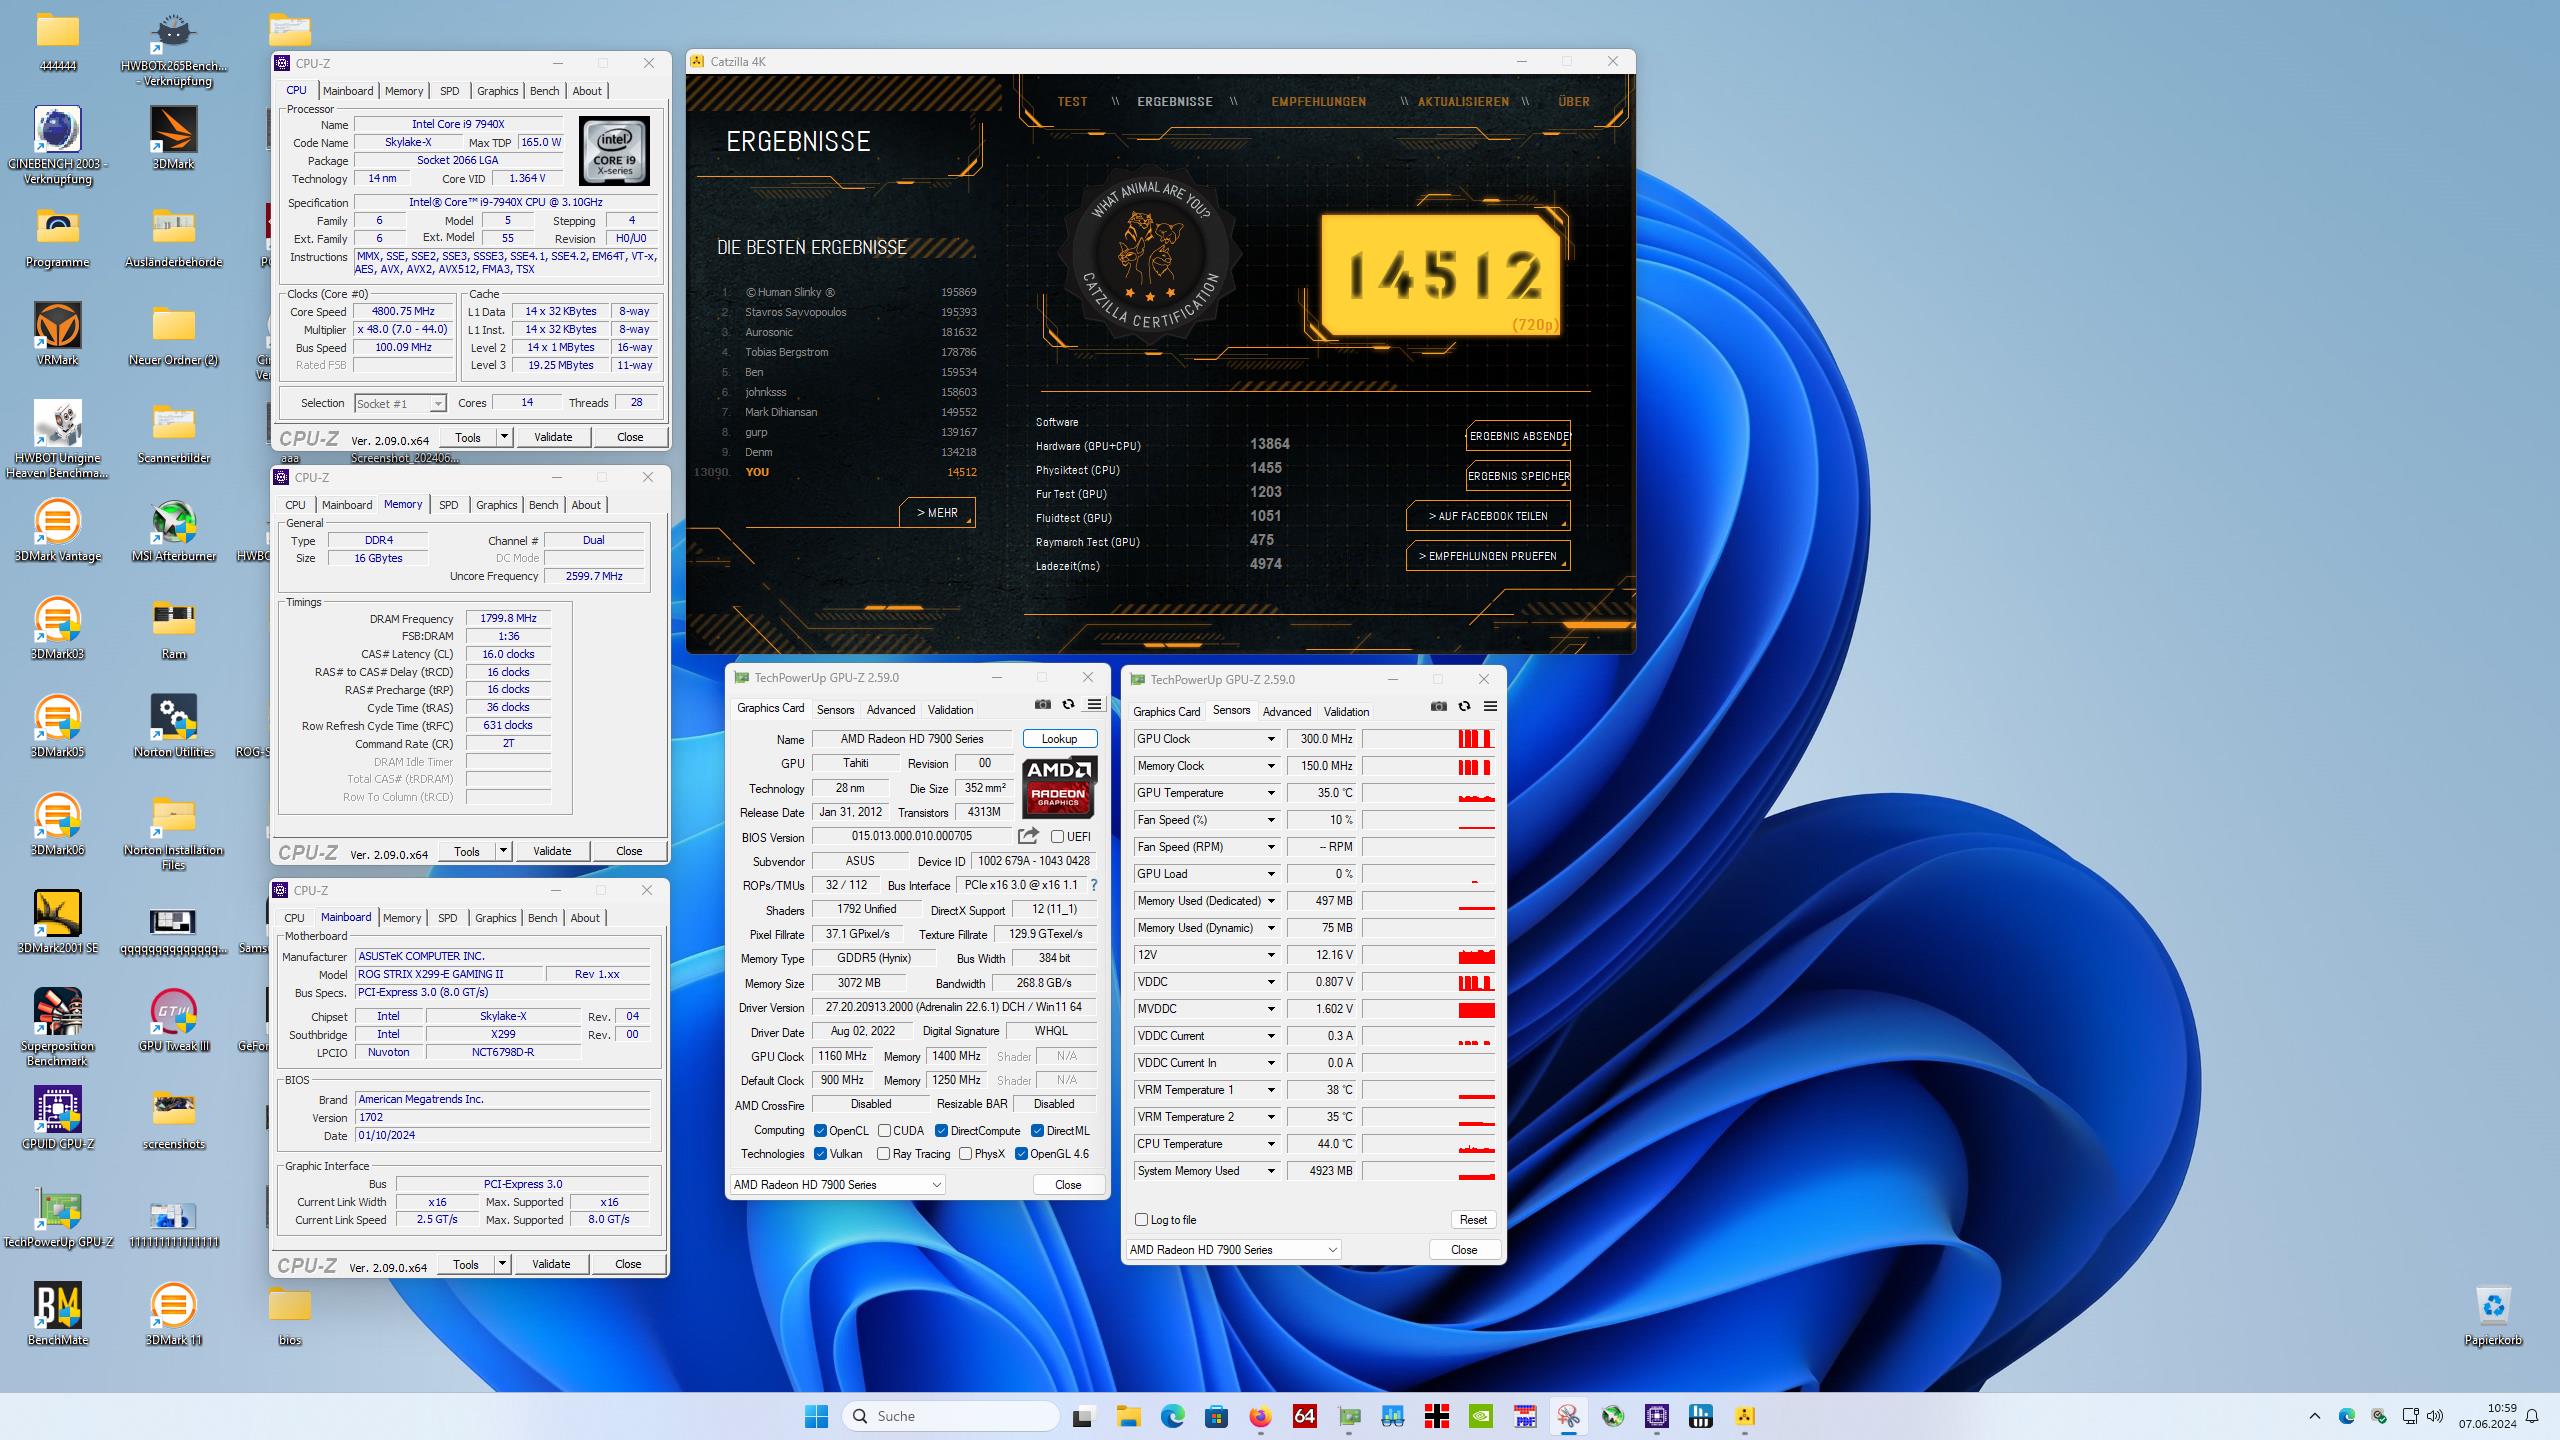Toggle the OpenCL checkbox in GPU-Z
The width and height of the screenshot is (2560, 1440).
click(820, 1131)
